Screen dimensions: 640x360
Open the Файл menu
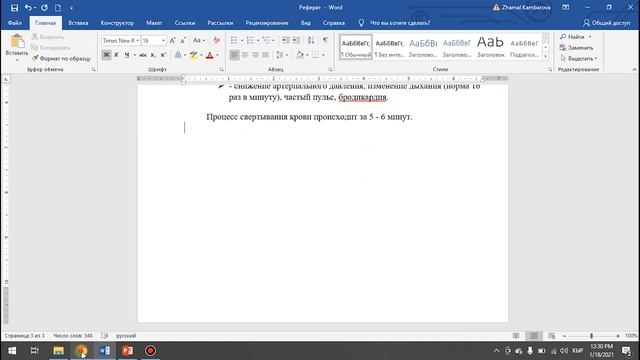point(15,23)
